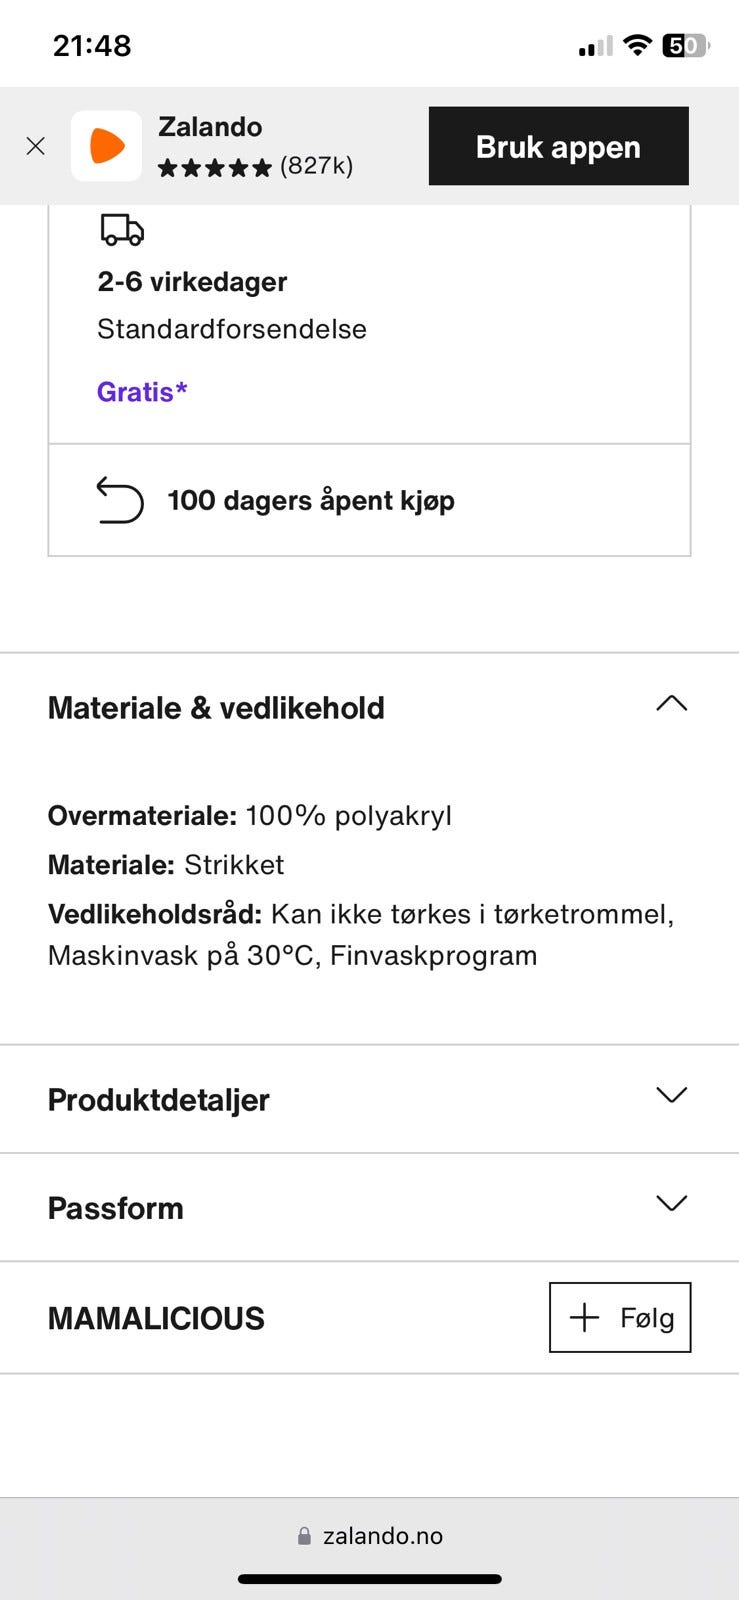Screen dimensions: 739x1600
Task: Tap the zalando.no address bar
Action: pyautogui.click(x=382, y=1536)
